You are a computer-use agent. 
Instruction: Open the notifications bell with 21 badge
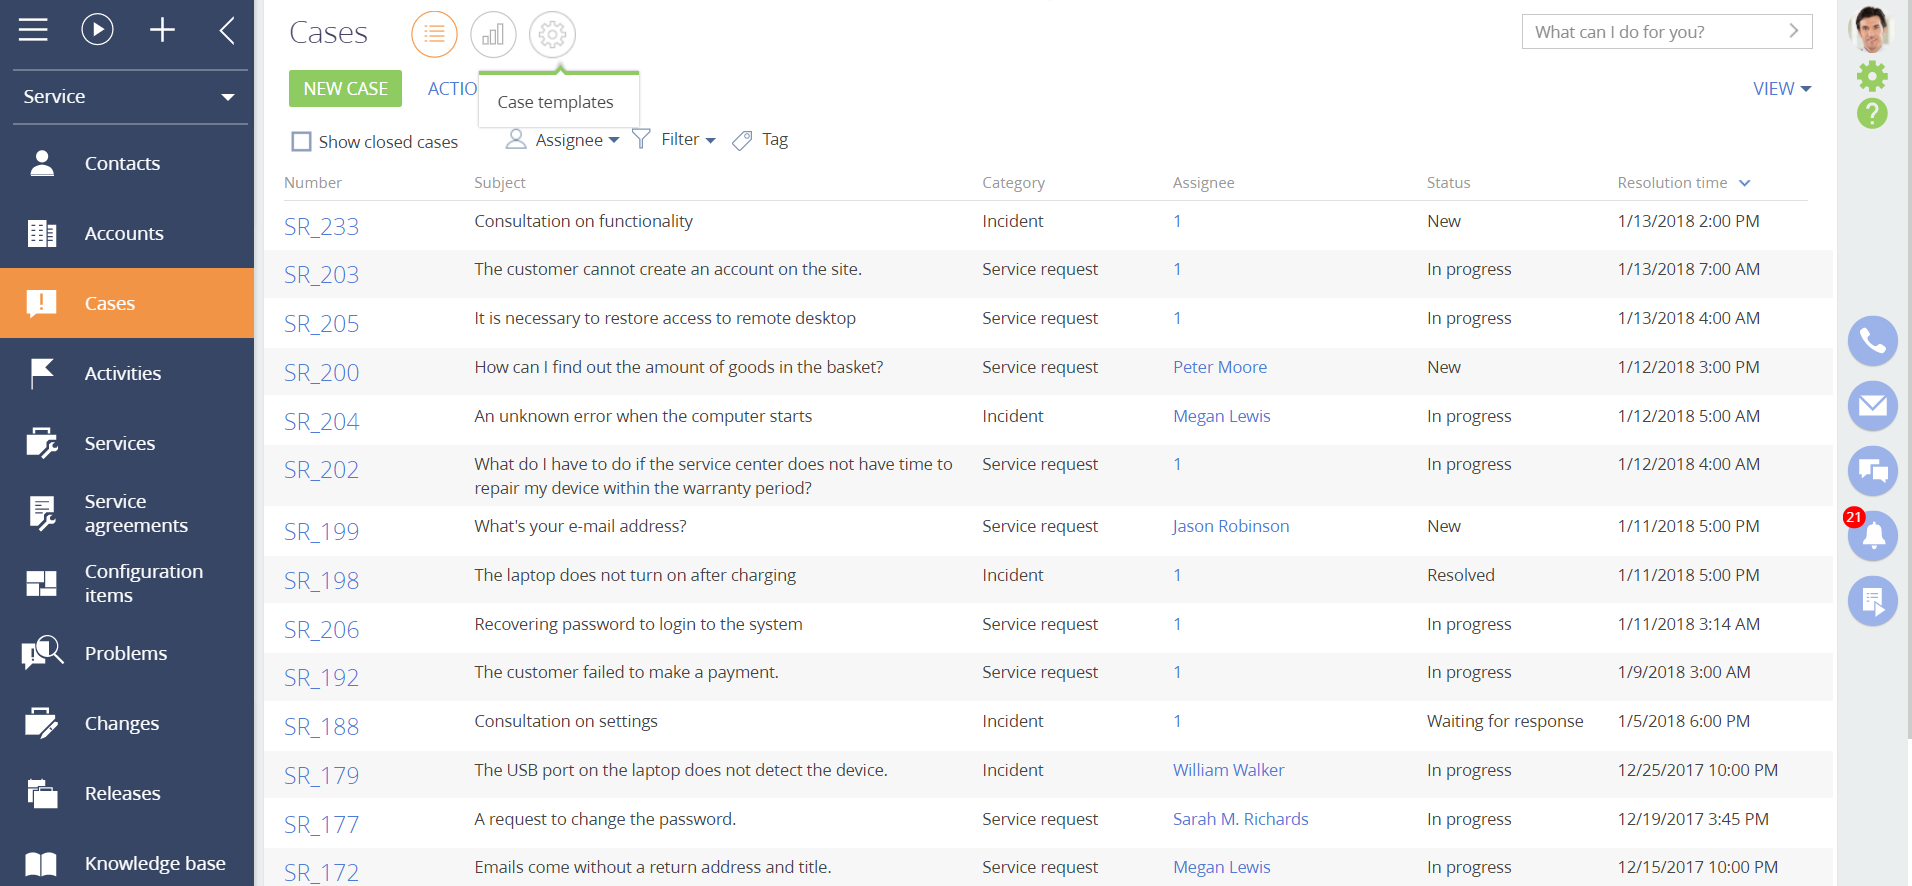[1872, 536]
